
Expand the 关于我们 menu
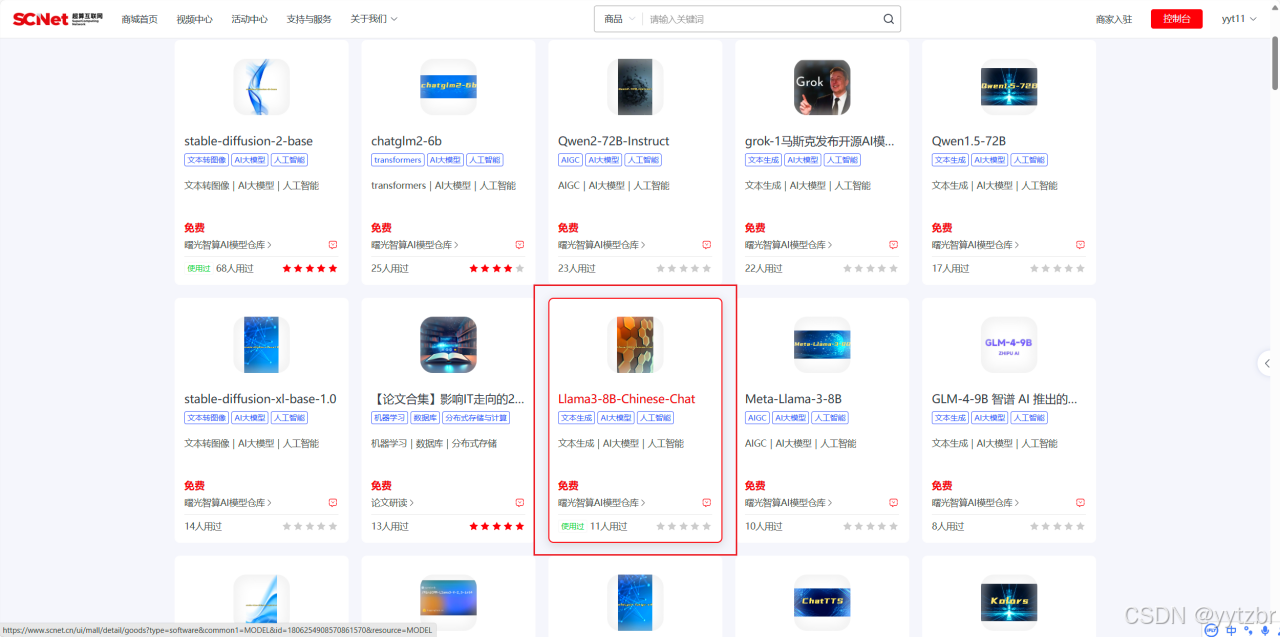click(x=374, y=19)
